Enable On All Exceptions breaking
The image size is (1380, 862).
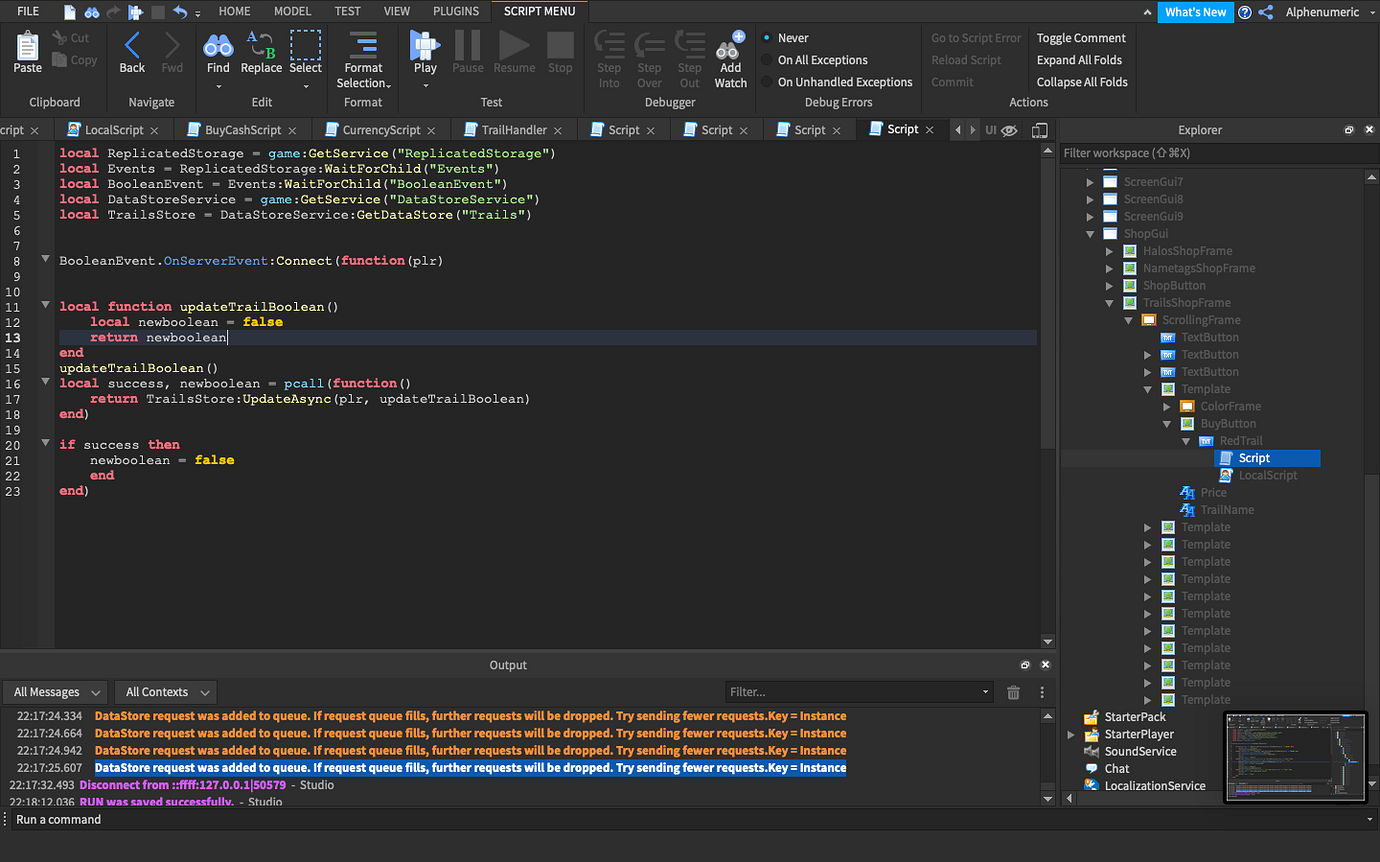822,59
